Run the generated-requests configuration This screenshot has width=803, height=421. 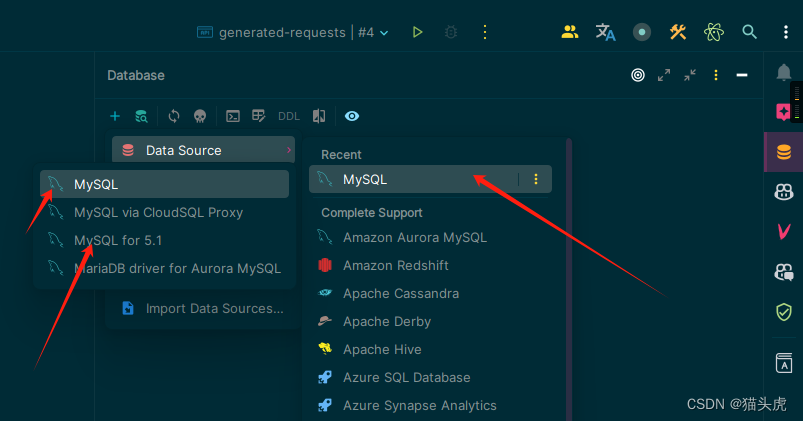coord(417,32)
